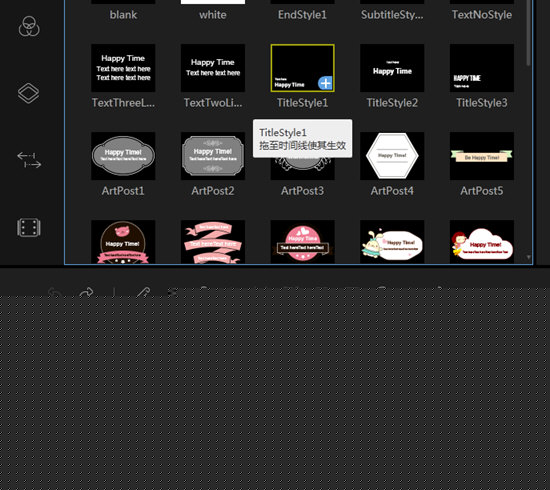Screen dimensions: 550x490
Task: Click the vertical scrollbar thumb of template list
Action: pyautogui.click(x=528, y=33)
